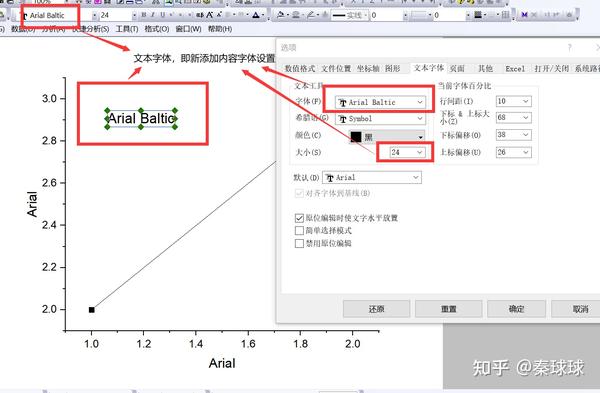The width and height of the screenshot is (600, 393).
Task: Switch to the Excel tab
Action: pos(515,69)
